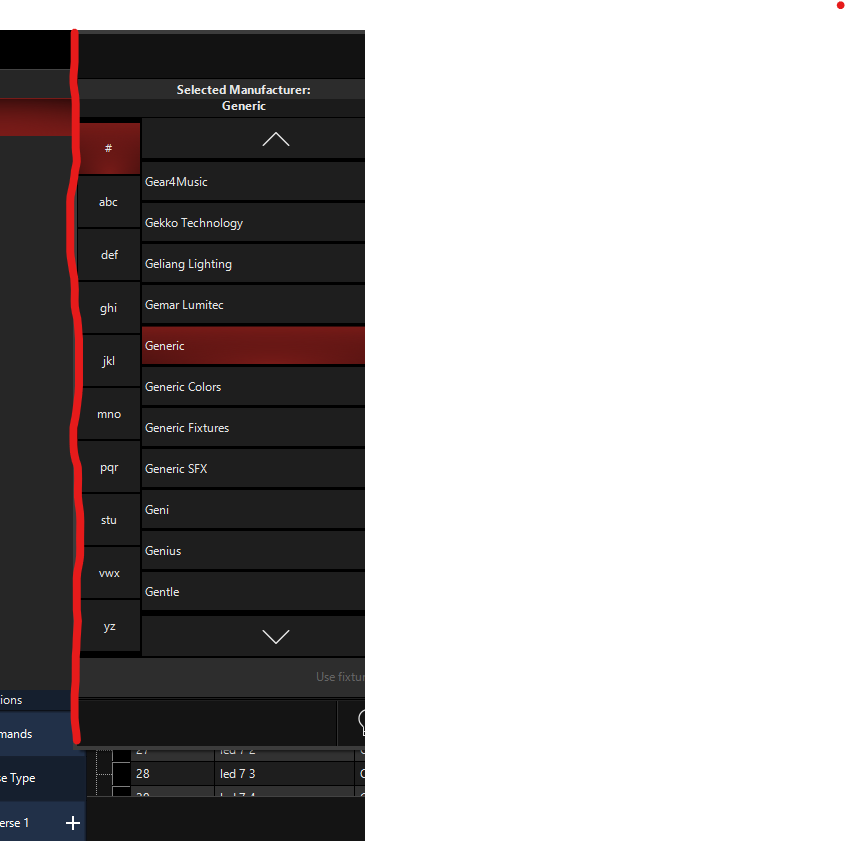Click the highlighted Generic manufacturer
The width and height of the screenshot is (845, 841).
pyautogui.click(x=253, y=345)
